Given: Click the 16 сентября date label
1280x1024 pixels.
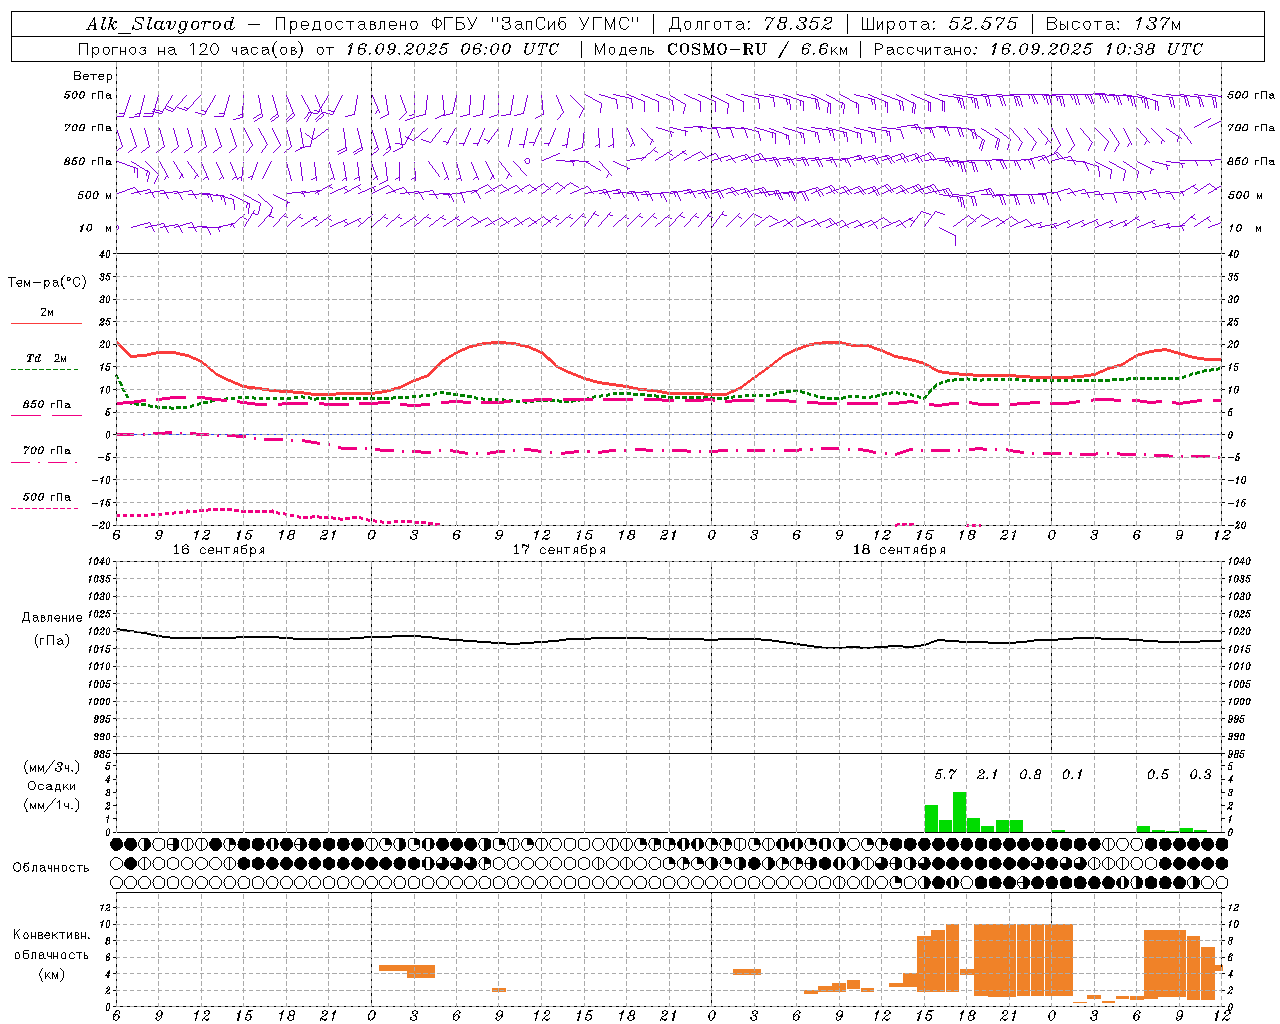Looking at the screenshot, I should coord(219,550).
